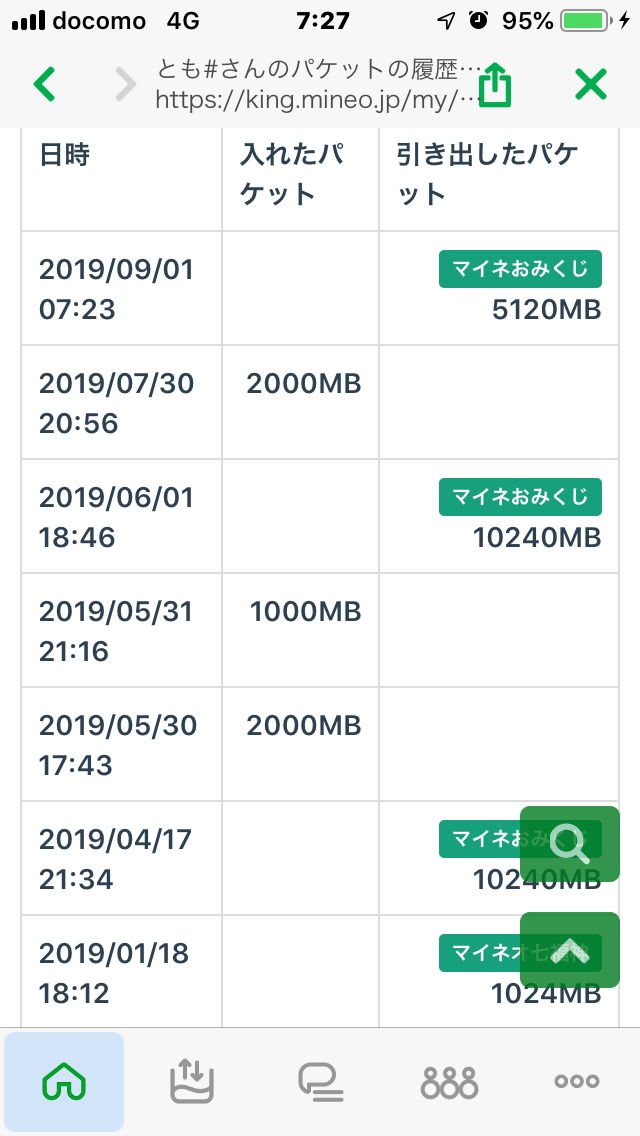Tap the green back arrow
The height and width of the screenshot is (1136, 640).
(45, 84)
